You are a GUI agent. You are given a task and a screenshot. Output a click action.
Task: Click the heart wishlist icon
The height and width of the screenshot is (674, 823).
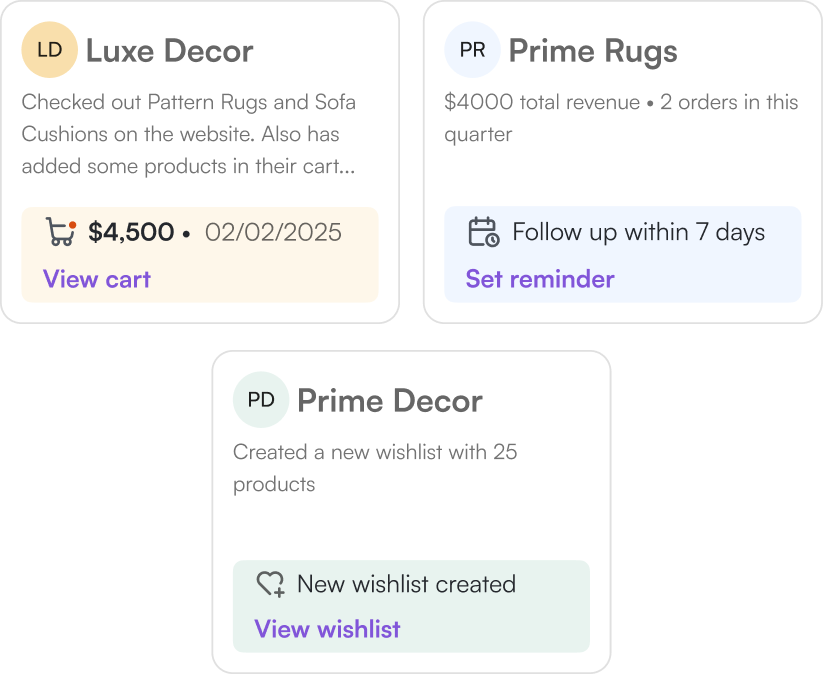tap(271, 584)
